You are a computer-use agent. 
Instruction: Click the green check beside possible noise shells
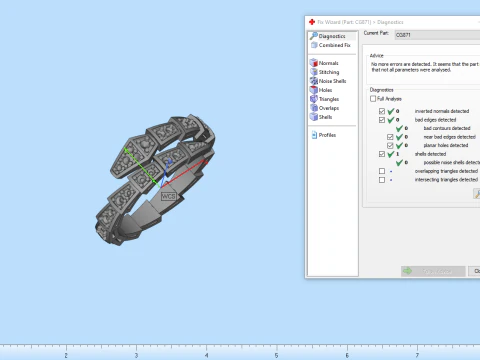pos(399,163)
